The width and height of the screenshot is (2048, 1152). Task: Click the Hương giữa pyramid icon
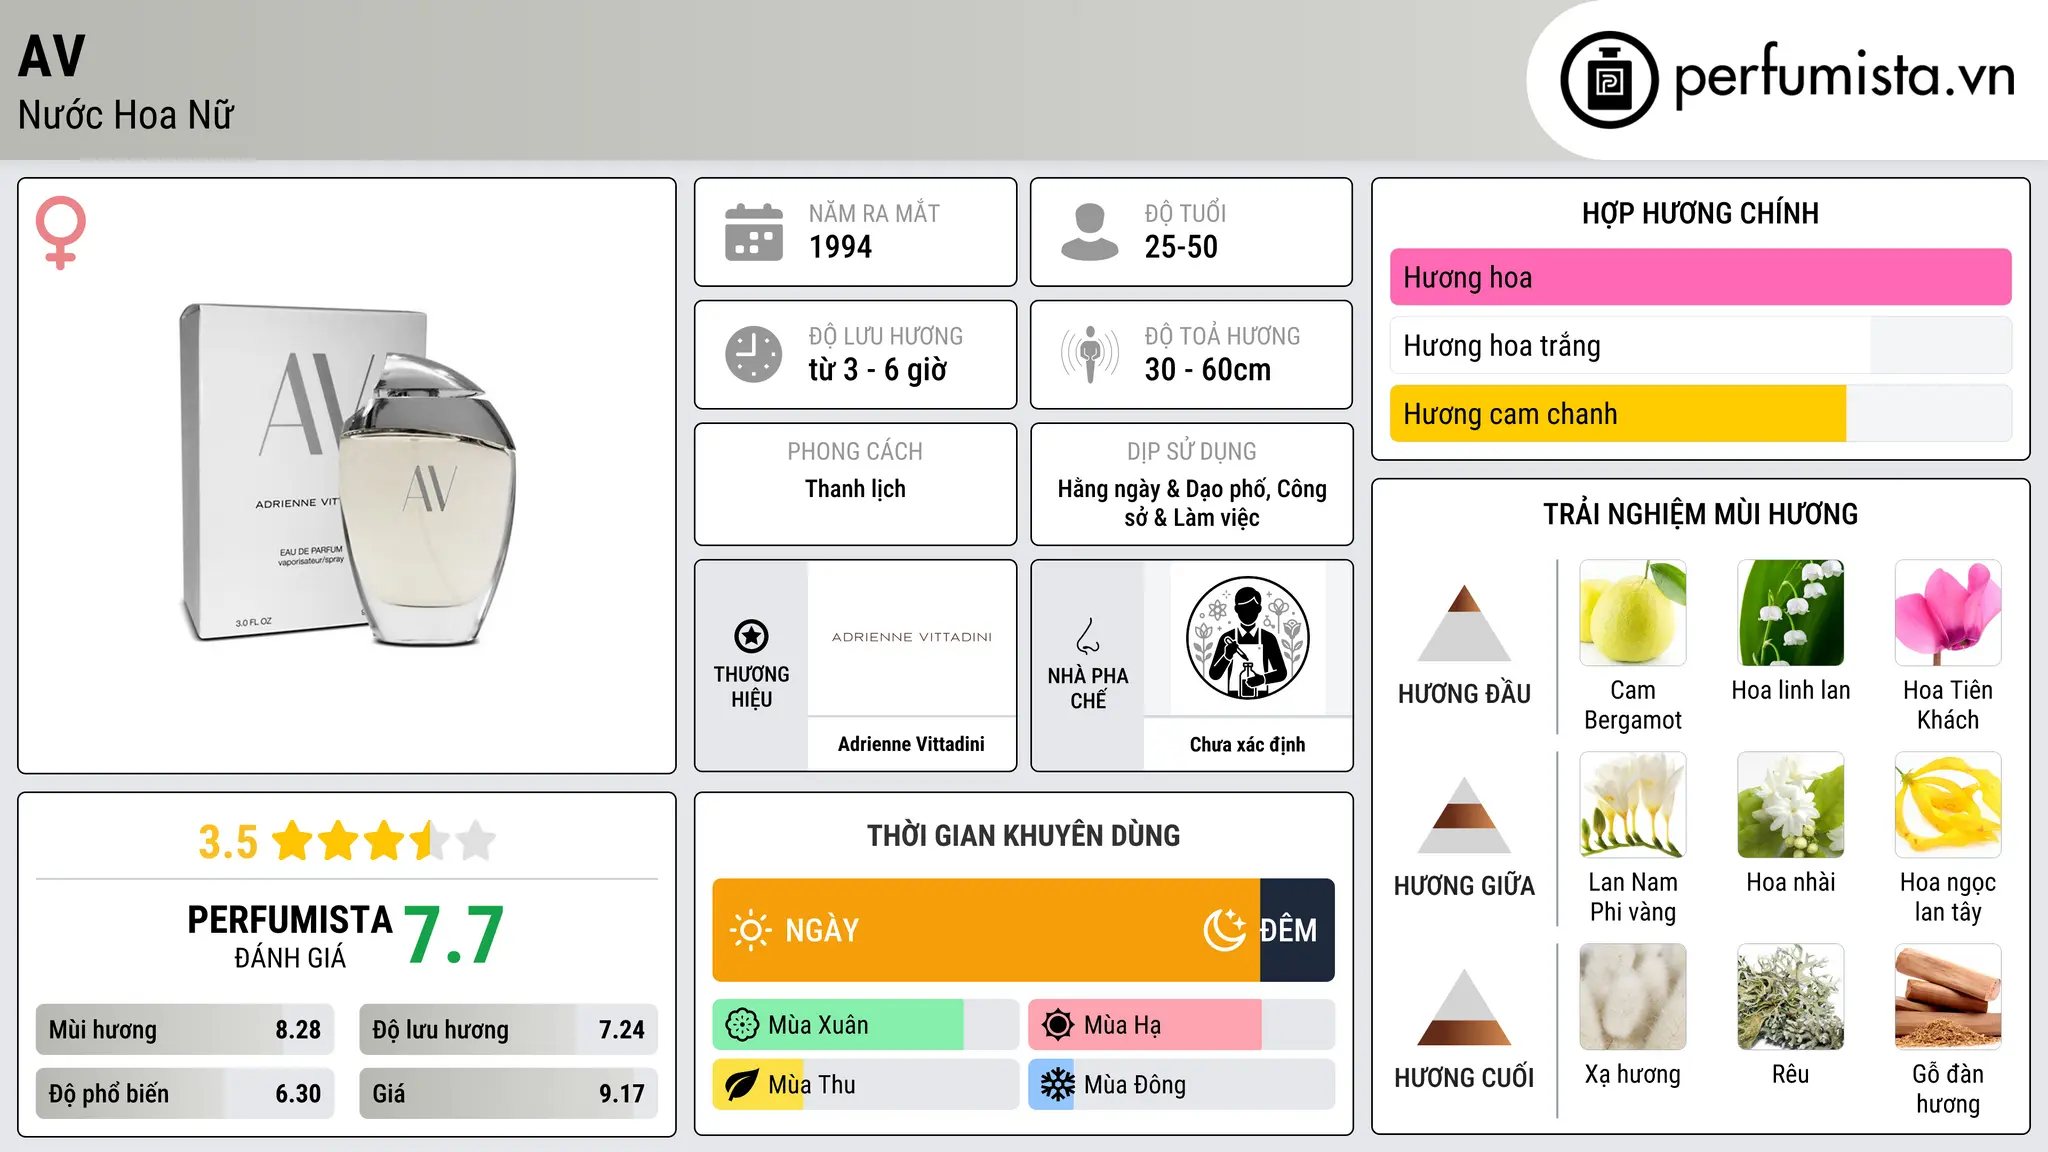coord(1465,815)
